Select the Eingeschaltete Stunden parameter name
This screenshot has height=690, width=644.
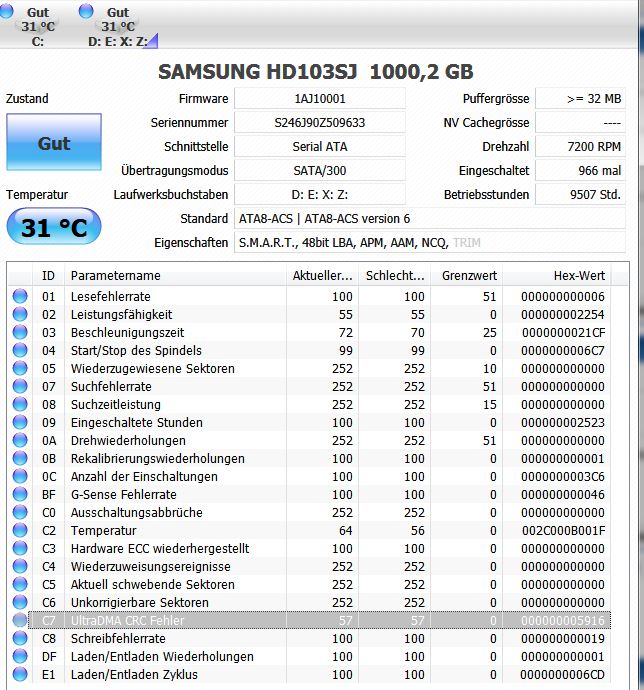point(137,423)
